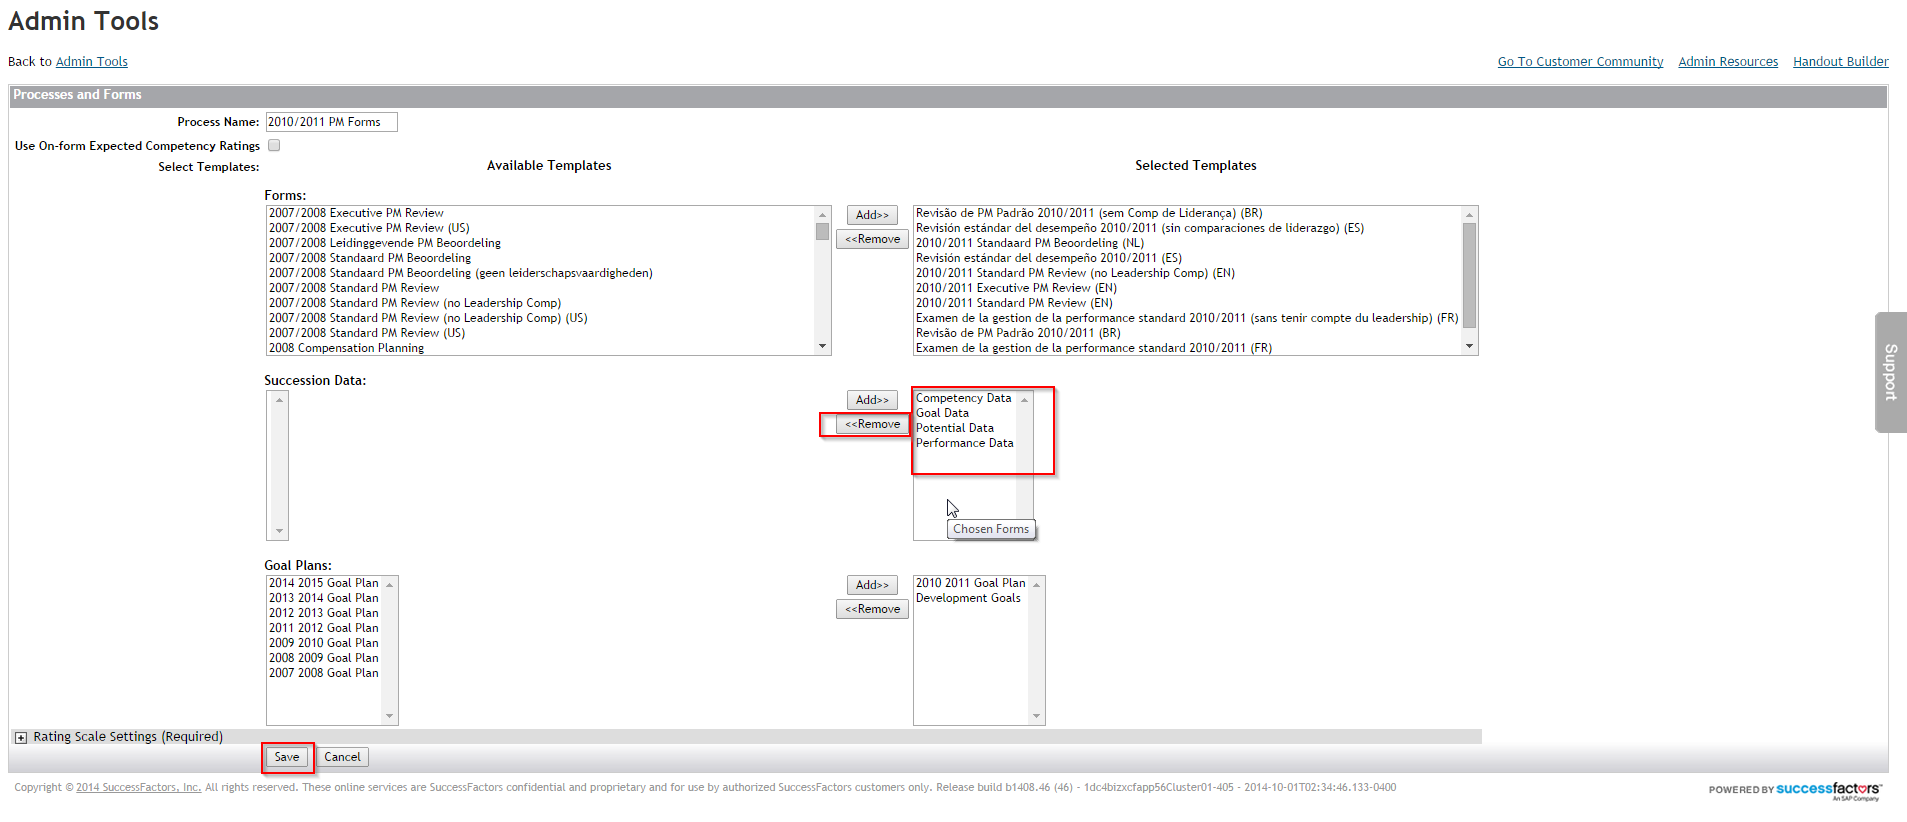Click the Cancel button

(x=342, y=757)
